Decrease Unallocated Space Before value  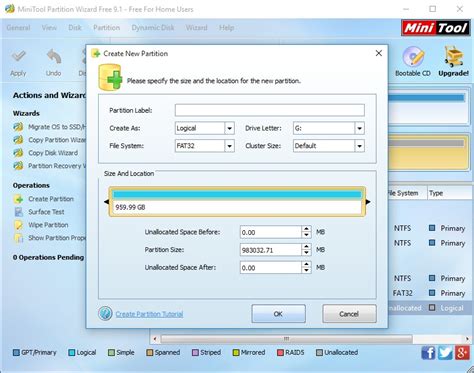pos(306,235)
